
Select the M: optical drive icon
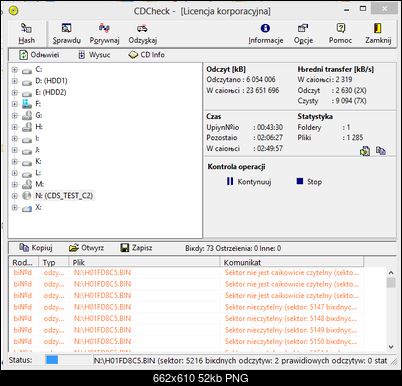click(x=27, y=184)
